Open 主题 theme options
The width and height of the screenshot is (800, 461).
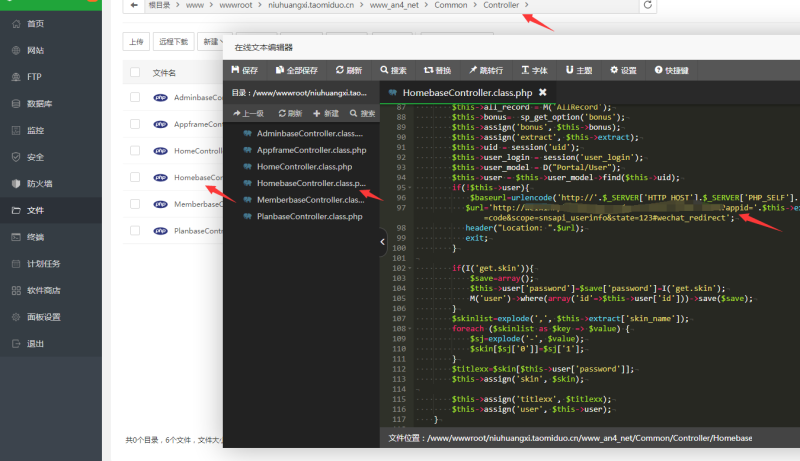tap(579, 70)
